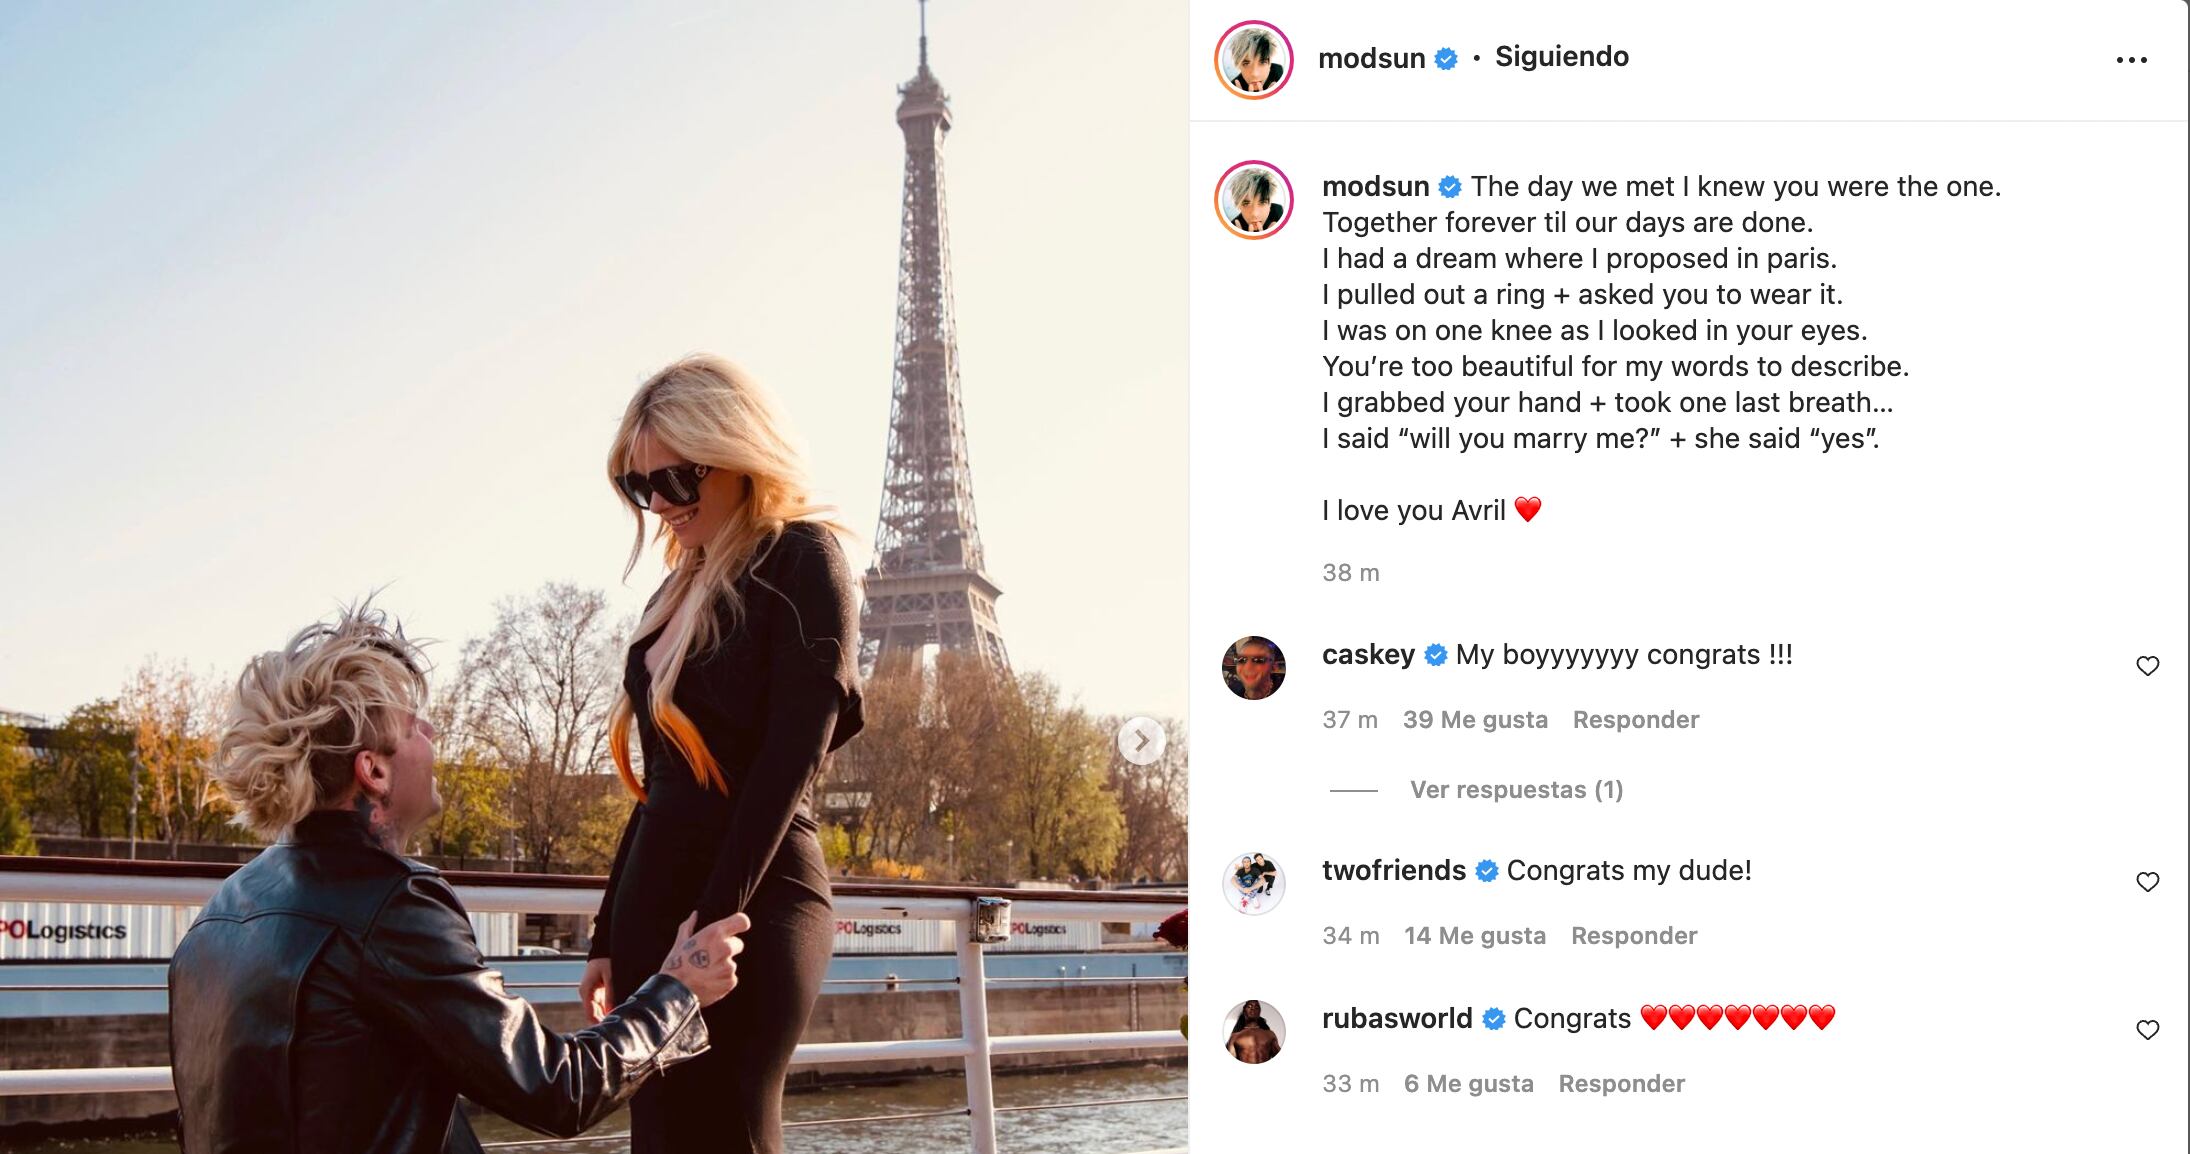Open modsun's profile picture in the post header
2190x1154 pixels.
pyautogui.click(x=1254, y=60)
